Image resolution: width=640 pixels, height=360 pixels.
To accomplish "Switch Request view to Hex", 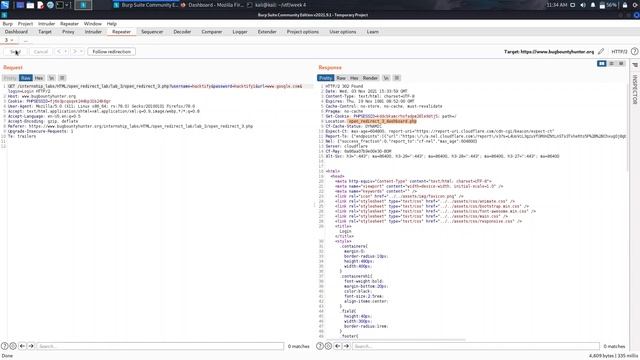I will 39,78.
